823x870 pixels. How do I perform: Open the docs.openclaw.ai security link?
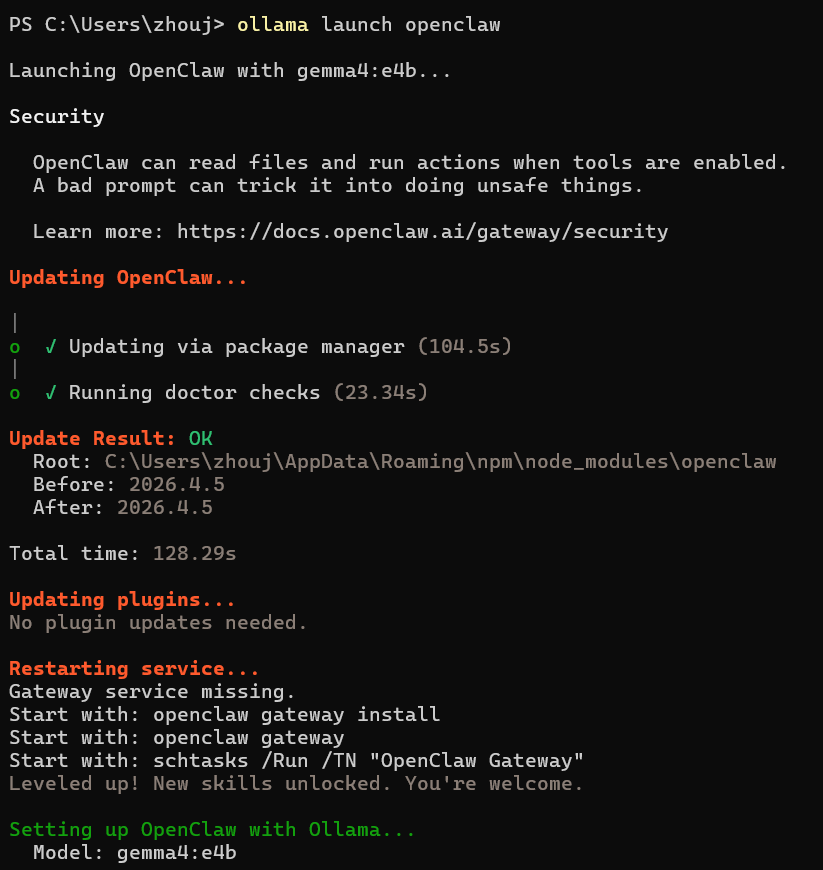422,232
